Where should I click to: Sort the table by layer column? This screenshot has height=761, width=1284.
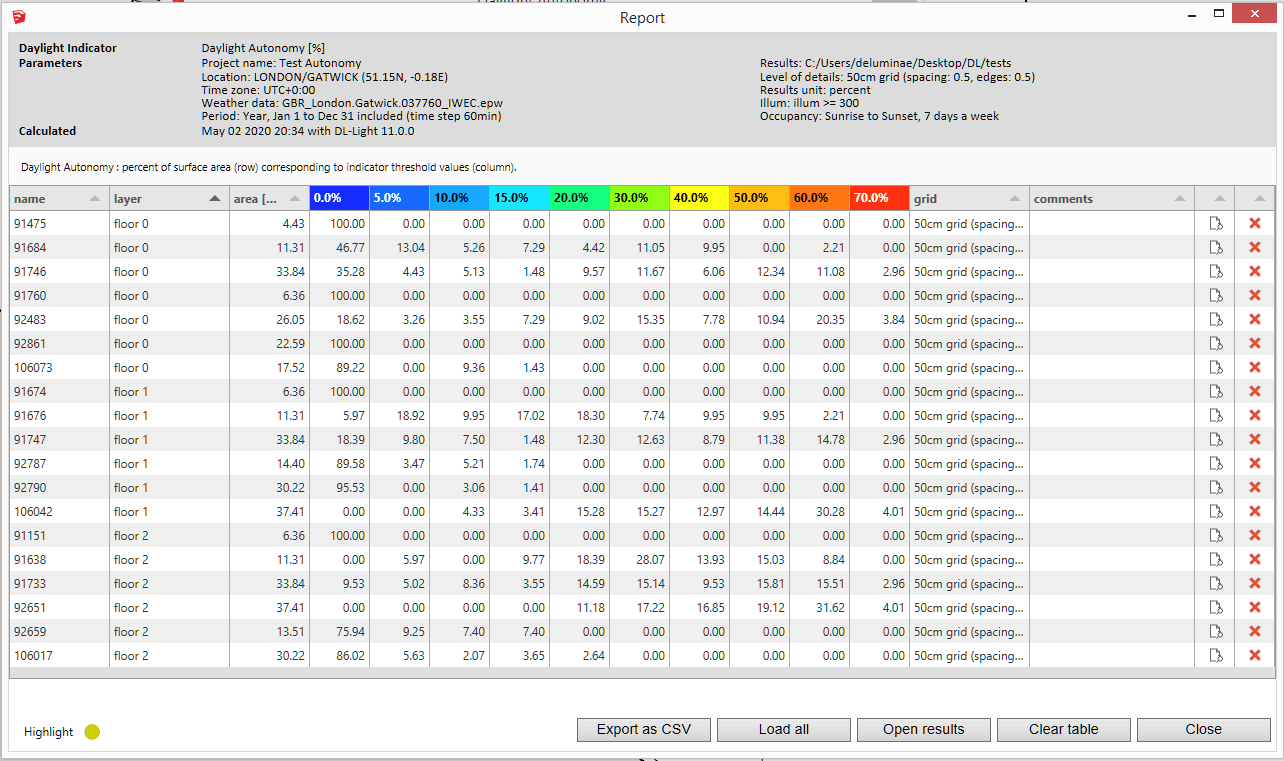pyautogui.click(x=170, y=198)
